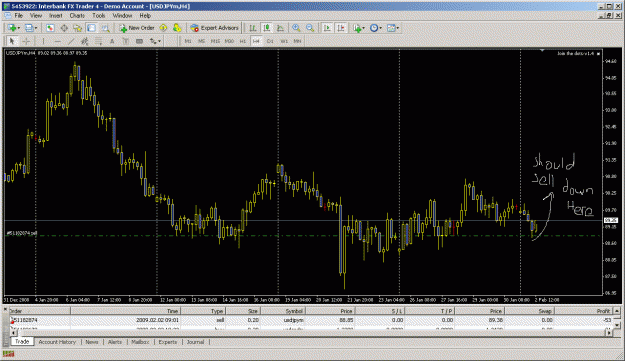
Task: Switch to M1 timeframe
Action: (x=188, y=41)
